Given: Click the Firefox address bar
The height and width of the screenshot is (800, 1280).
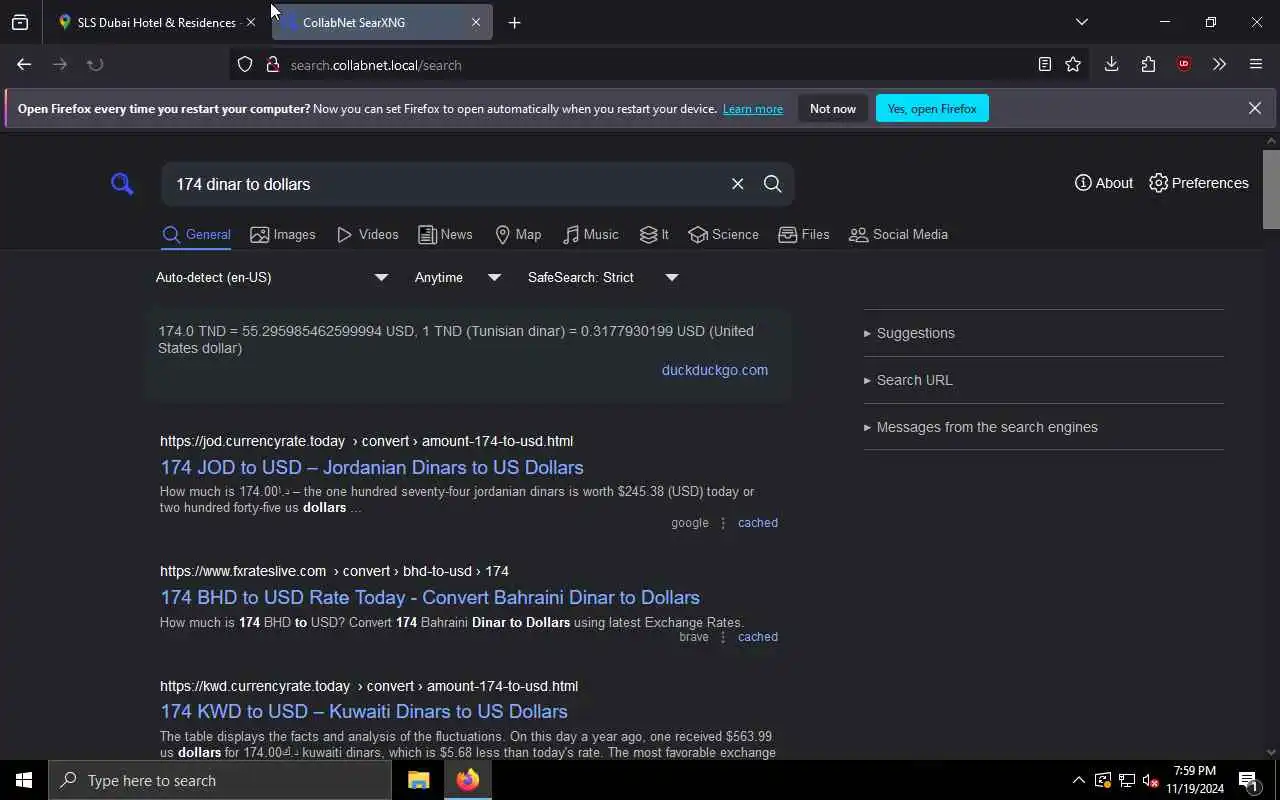Looking at the screenshot, I should (660, 65).
